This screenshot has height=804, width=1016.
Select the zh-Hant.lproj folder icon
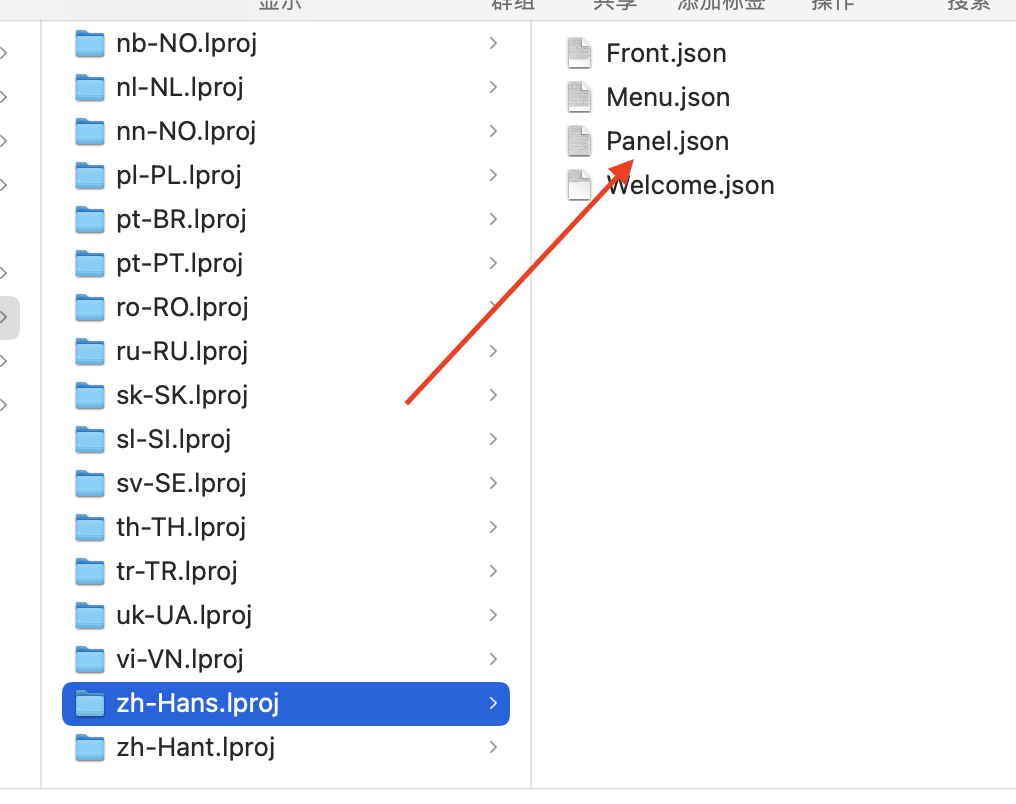point(89,747)
